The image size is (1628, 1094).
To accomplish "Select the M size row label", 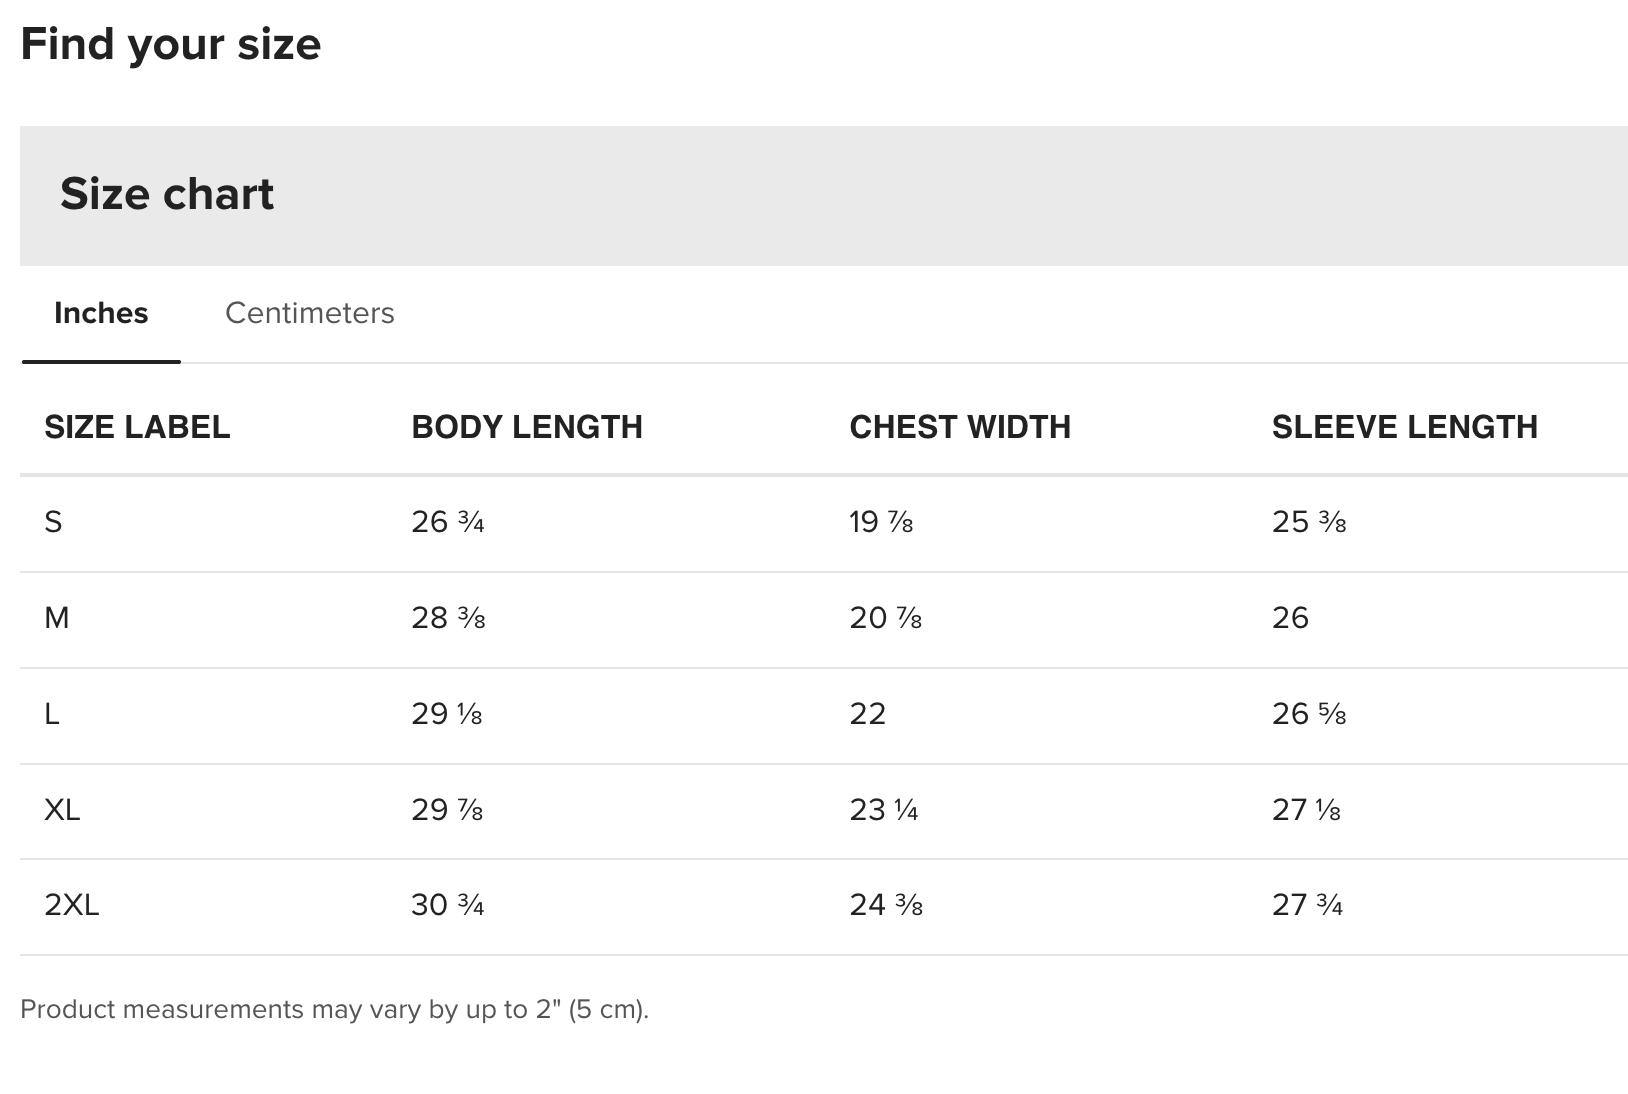I will point(57,618).
